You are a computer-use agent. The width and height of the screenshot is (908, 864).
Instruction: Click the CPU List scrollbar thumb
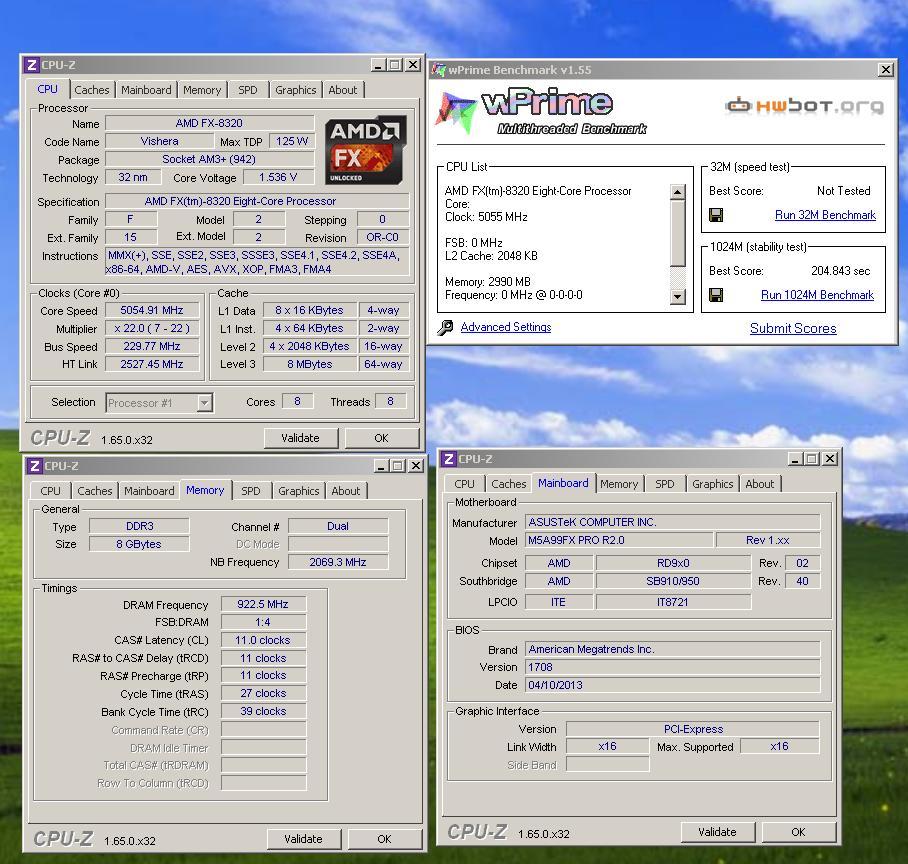678,233
